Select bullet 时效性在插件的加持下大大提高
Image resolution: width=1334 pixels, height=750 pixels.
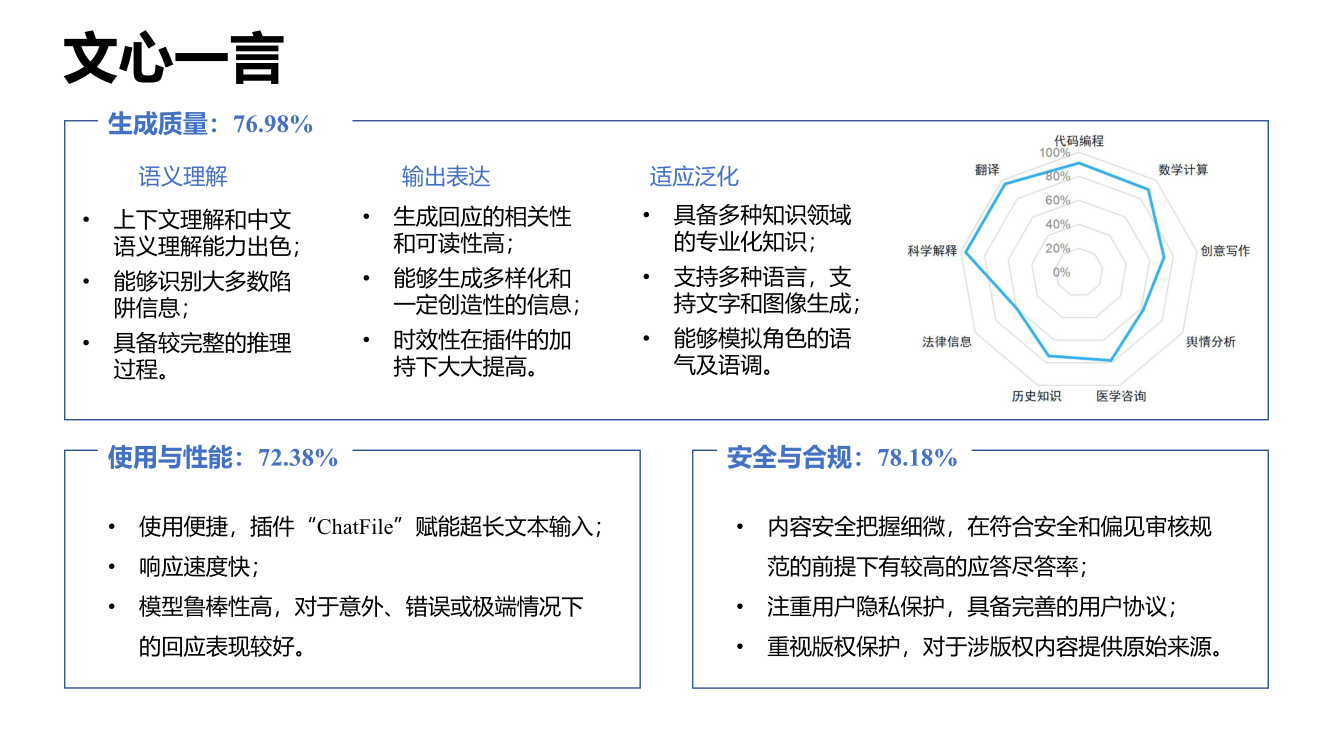483,353
